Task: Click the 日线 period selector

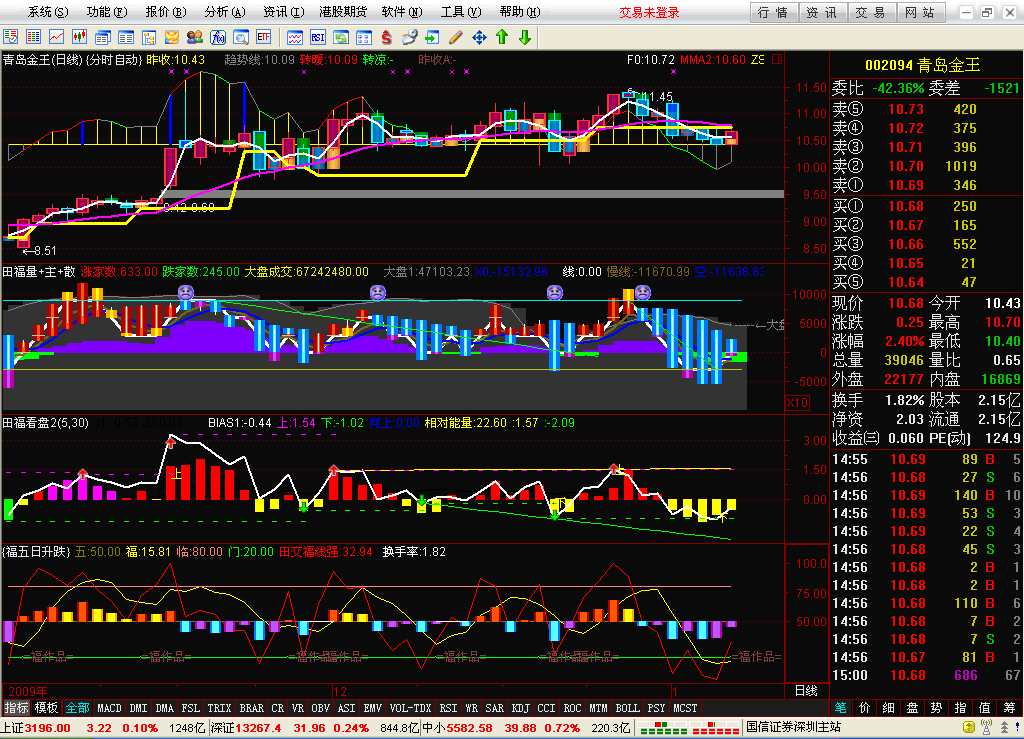Action: pyautogui.click(x=806, y=690)
